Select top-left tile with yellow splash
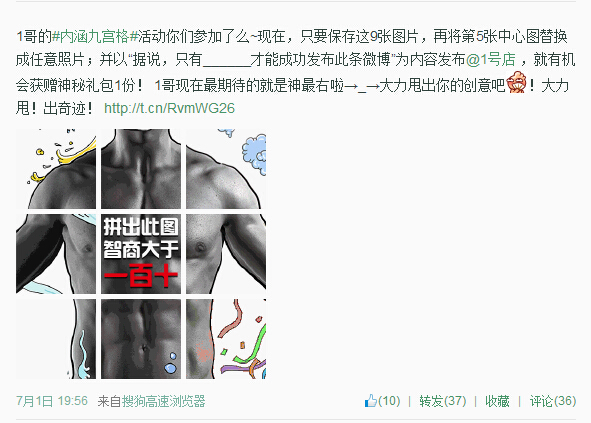This screenshot has height=423, width=591. (x=56, y=169)
